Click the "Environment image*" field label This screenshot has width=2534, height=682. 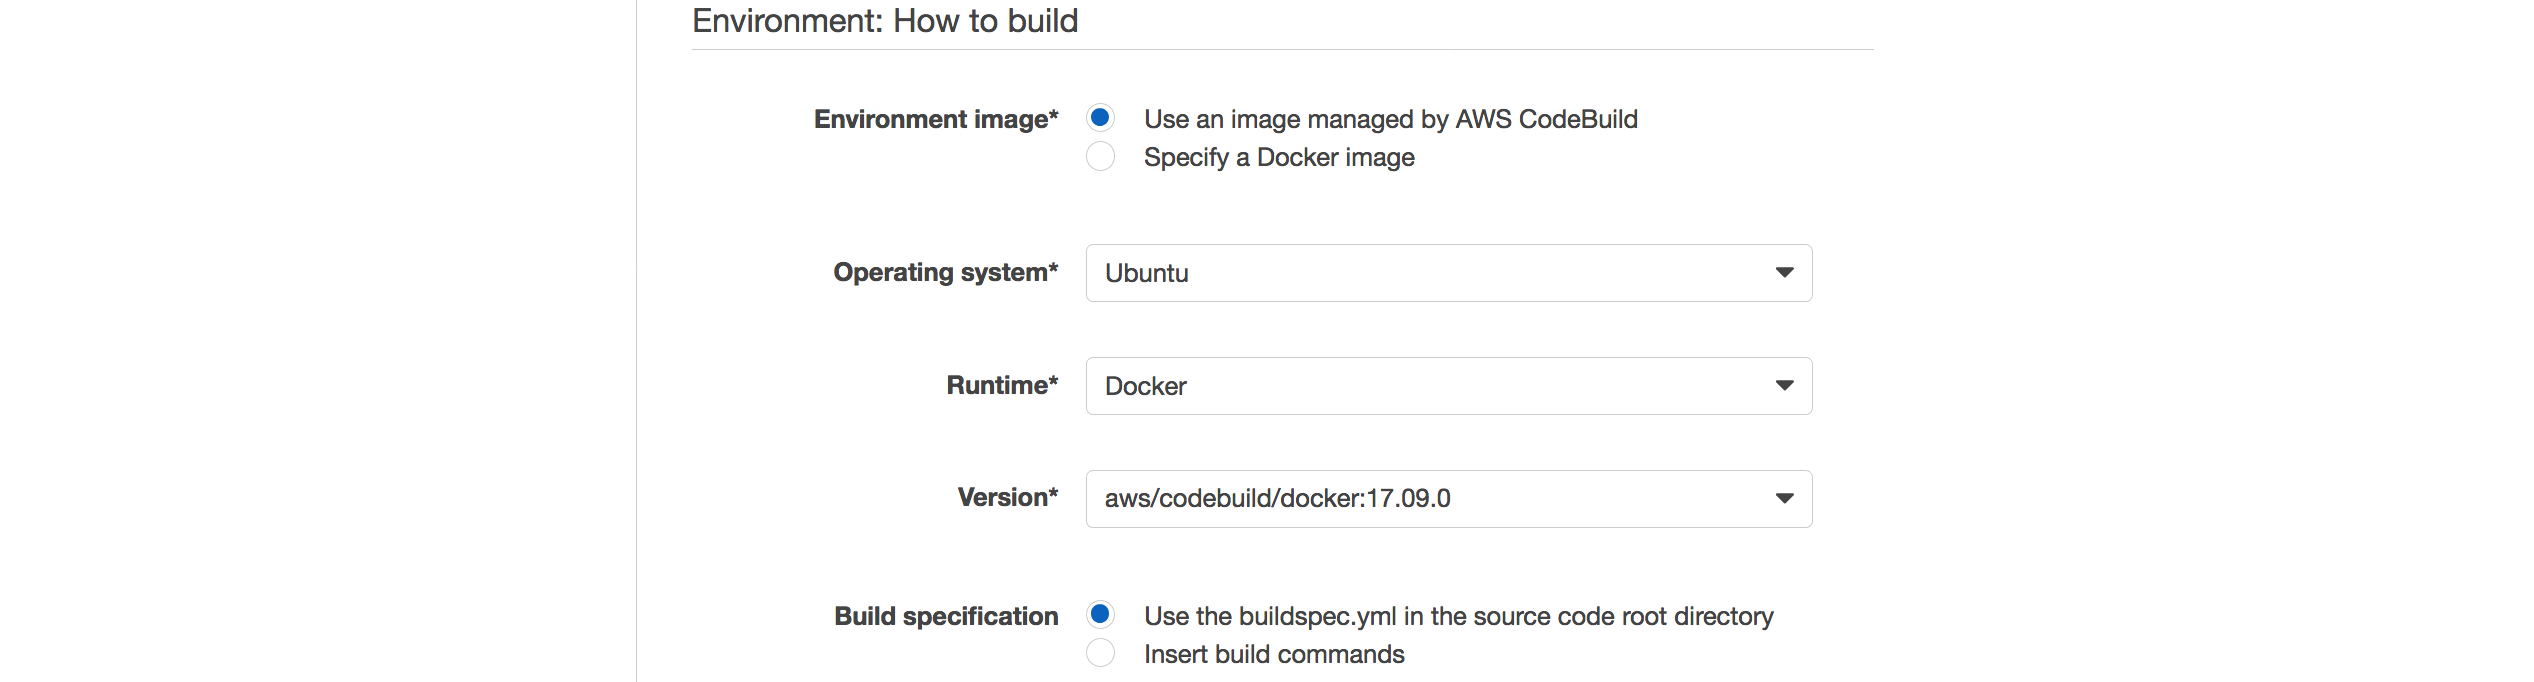pos(936,119)
